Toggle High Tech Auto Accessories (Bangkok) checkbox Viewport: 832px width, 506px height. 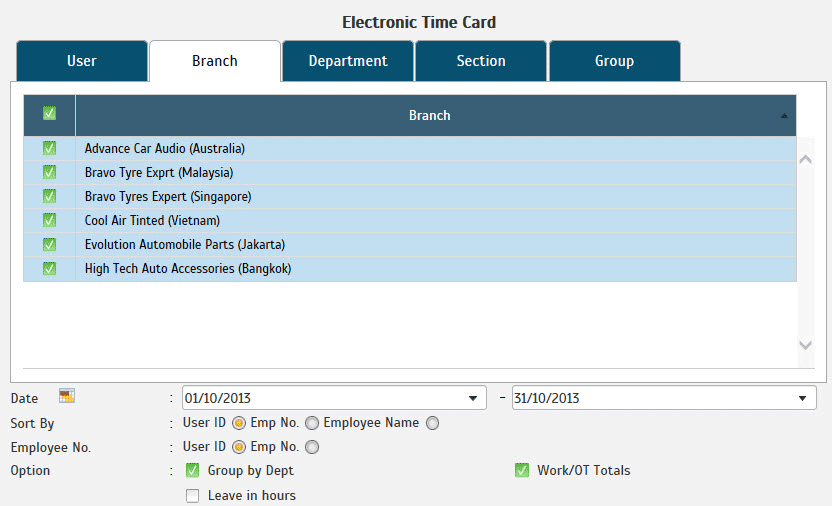point(49,268)
